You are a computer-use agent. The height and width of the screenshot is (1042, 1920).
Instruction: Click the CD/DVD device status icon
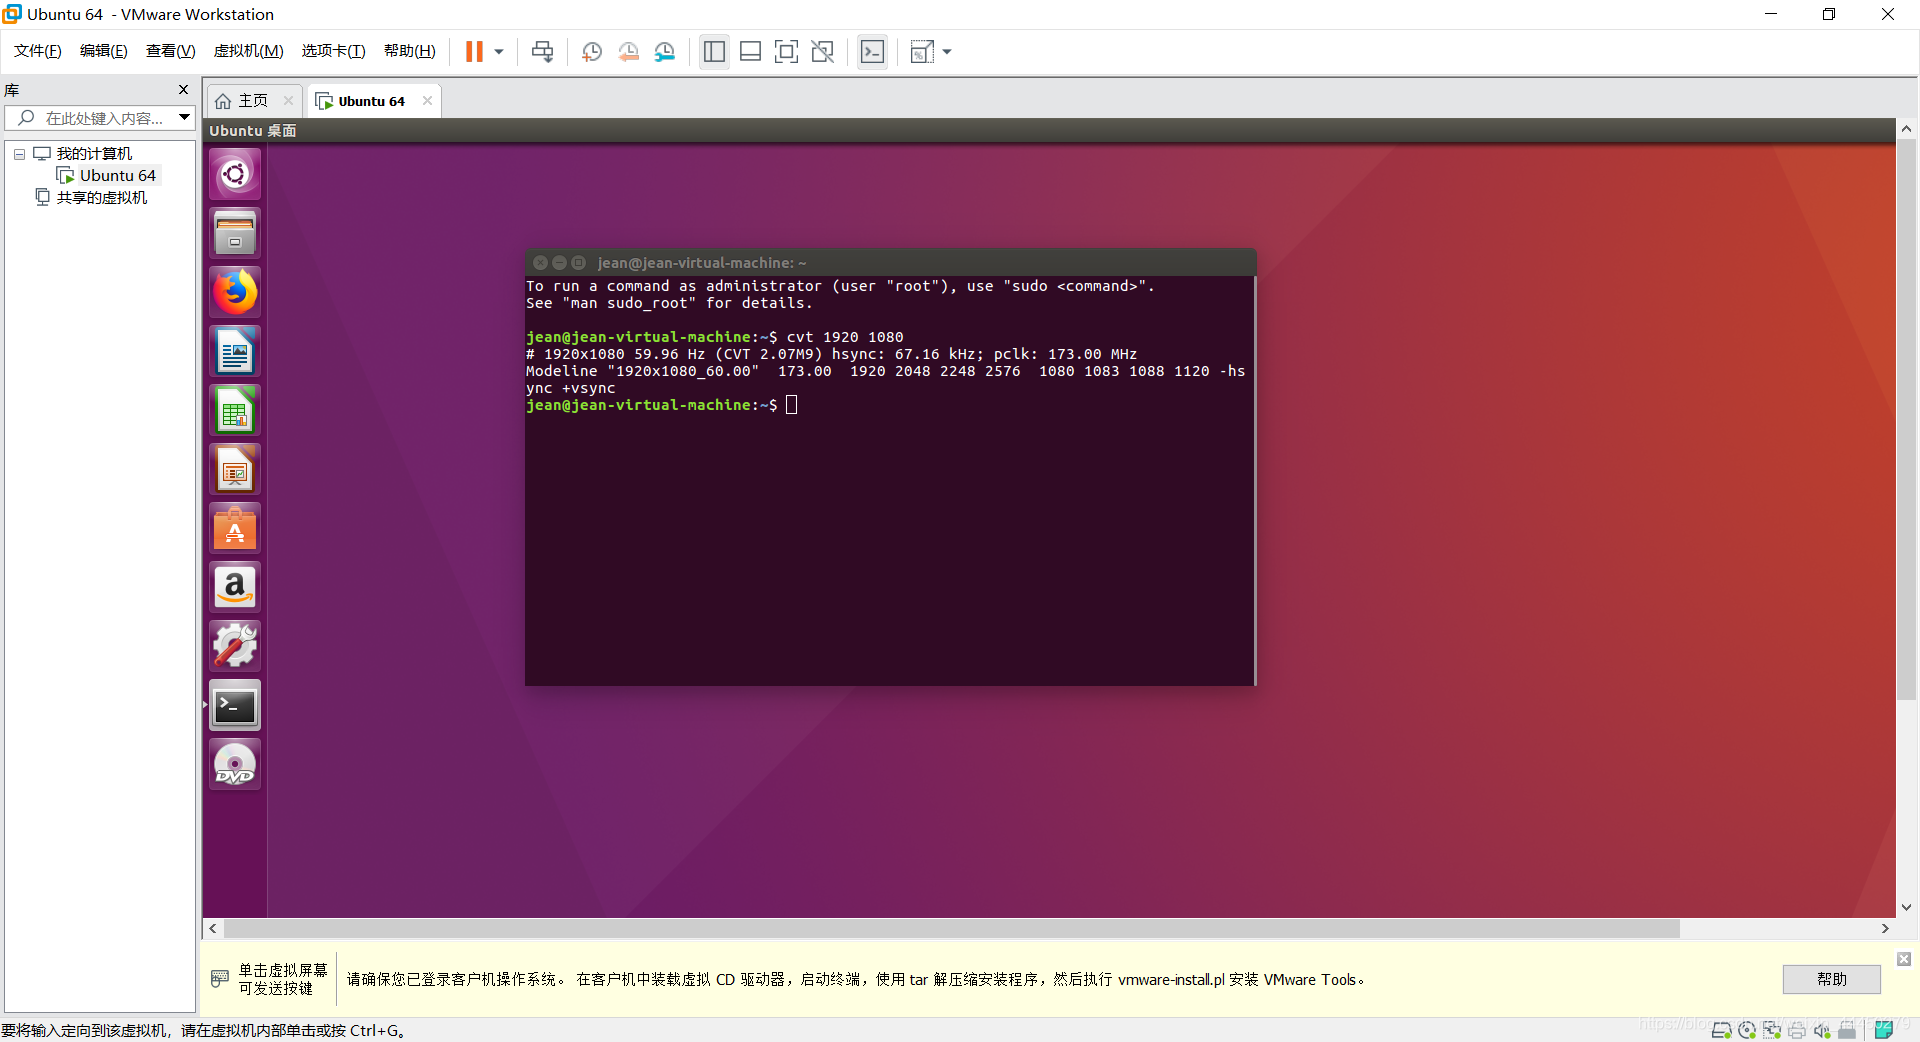coord(1748,1031)
